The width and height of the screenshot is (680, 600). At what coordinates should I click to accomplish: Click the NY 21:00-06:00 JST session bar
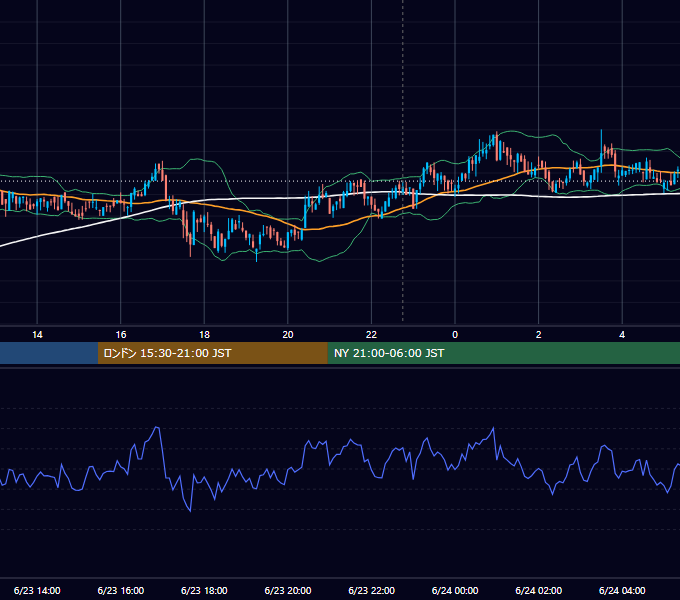[x=503, y=353]
